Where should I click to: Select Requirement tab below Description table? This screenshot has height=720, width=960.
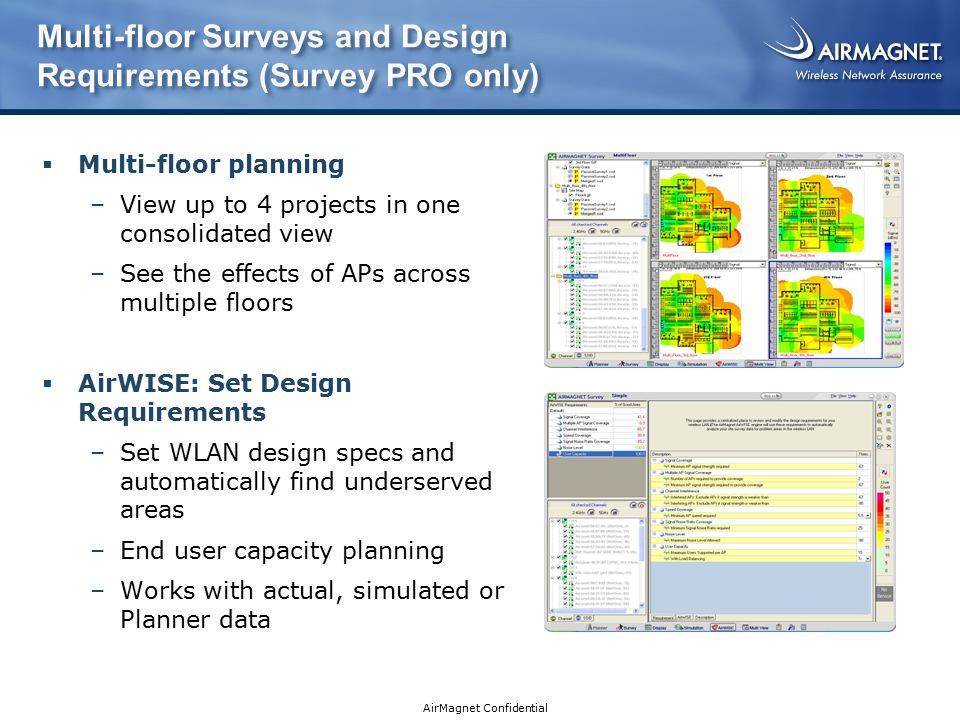[663, 618]
